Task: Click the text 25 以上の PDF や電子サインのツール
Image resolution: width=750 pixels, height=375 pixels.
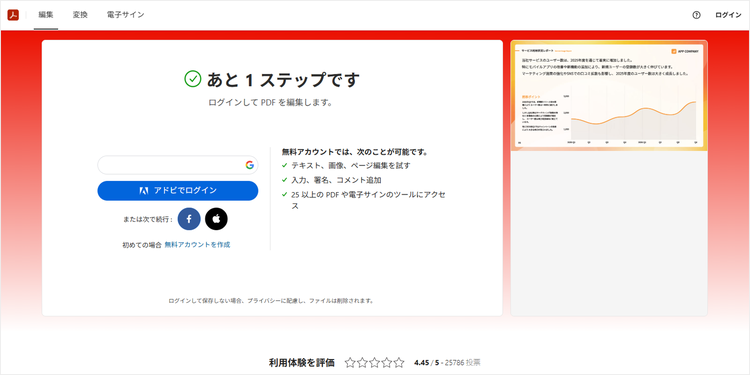Action: pyautogui.click(x=368, y=200)
